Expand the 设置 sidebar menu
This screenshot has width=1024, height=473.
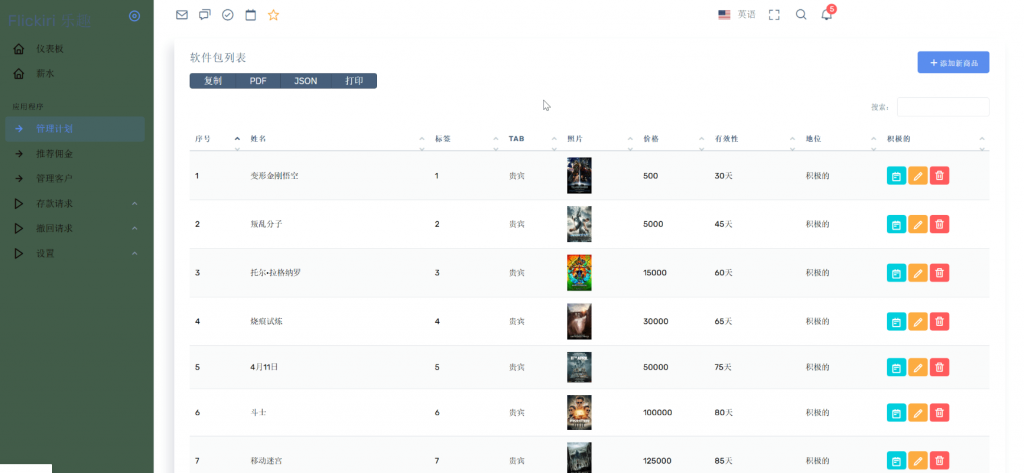click(x=75, y=253)
